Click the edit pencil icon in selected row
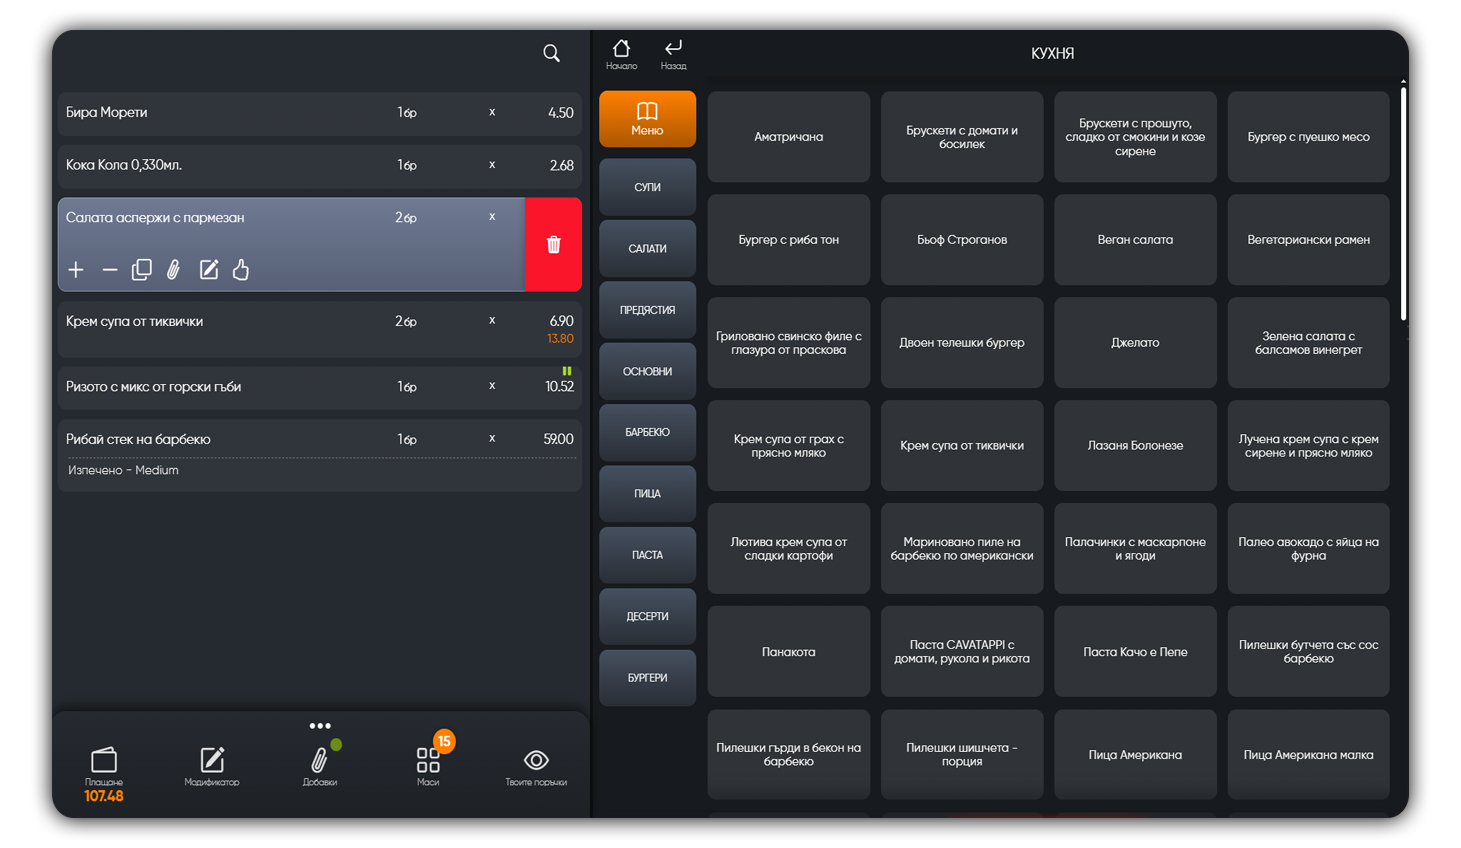Viewport: 1461px width, 848px height. point(208,270)
